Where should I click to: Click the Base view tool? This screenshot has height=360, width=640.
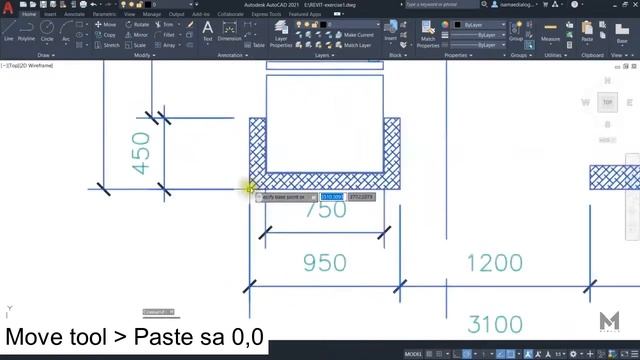[622, 33]
